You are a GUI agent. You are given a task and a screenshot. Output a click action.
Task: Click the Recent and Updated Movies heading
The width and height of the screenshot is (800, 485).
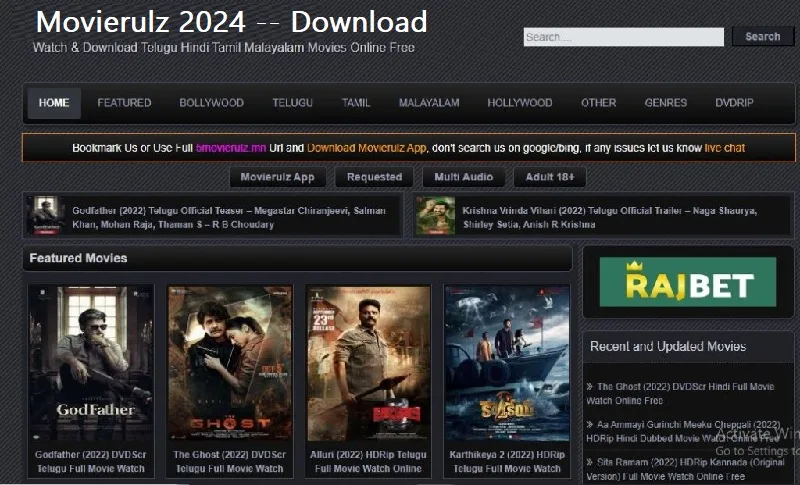[668, 347]
